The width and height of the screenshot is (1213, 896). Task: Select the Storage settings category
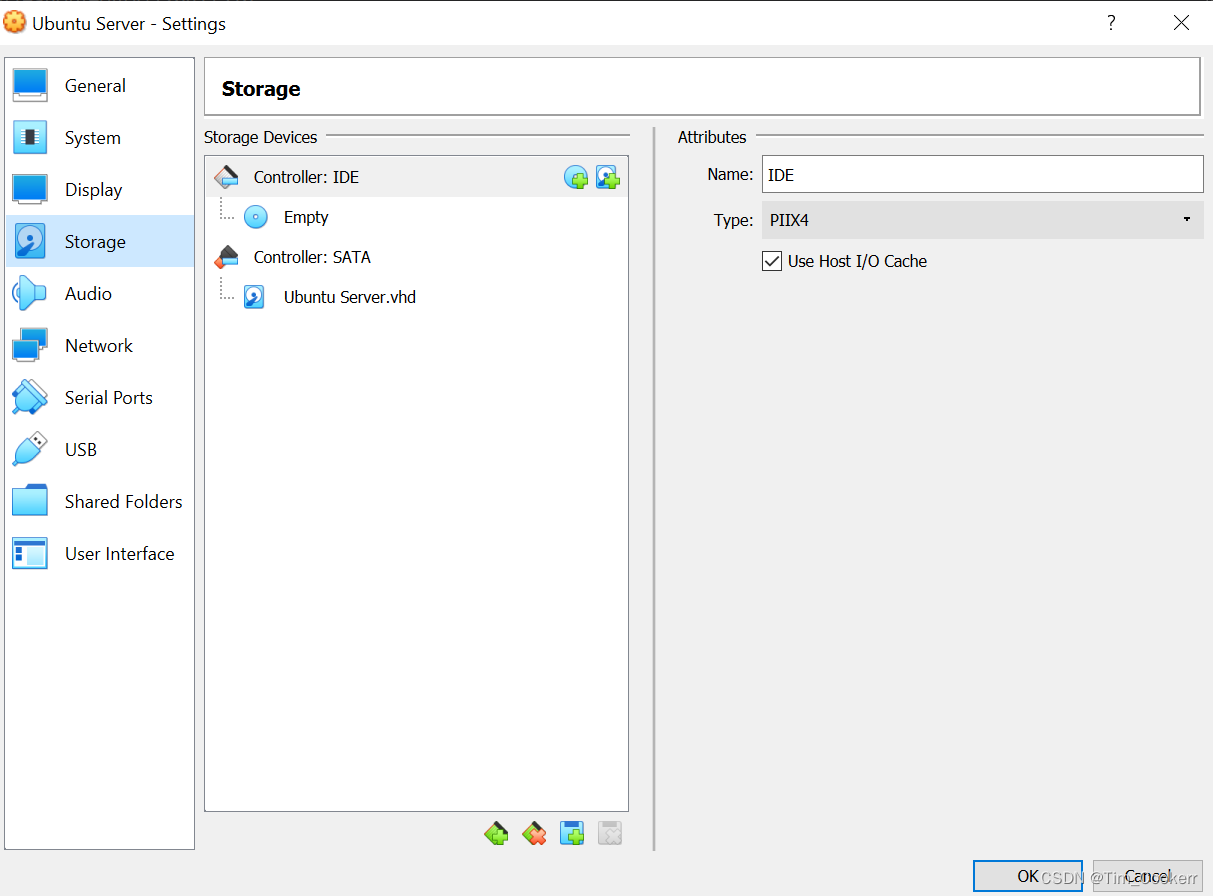tap(100, 241)
